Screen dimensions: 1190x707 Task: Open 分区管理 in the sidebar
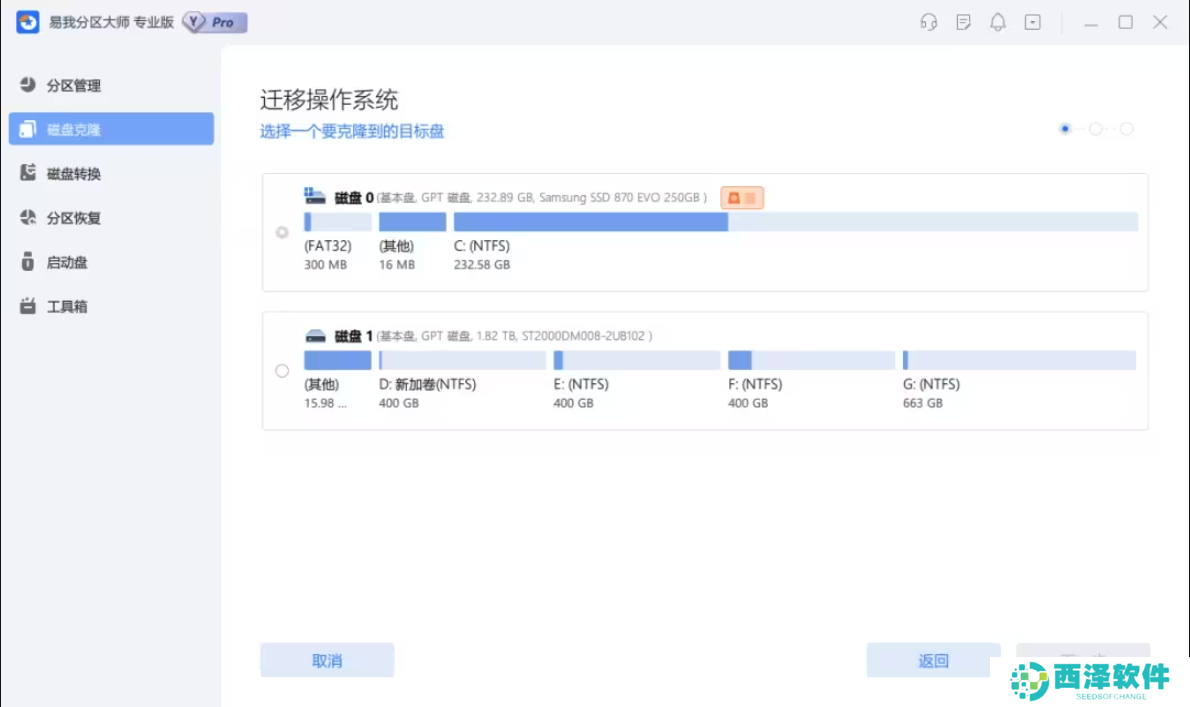pyautogui.click(x=111, y=85)
